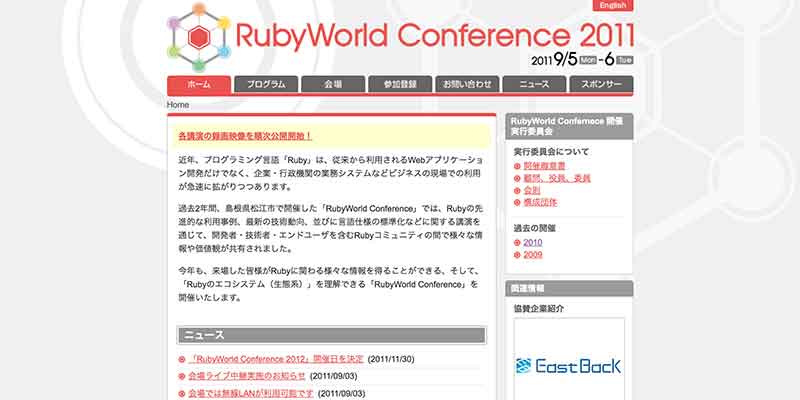This screenshot has height=400, width=800.
Task: Open the 各講演の録画映像を順次公開開始 announcement link
Action: 245,136
